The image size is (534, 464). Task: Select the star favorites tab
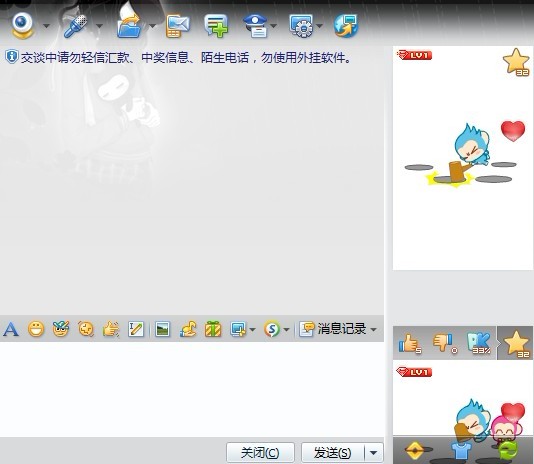pyautogui.click(x=516, y=343)
